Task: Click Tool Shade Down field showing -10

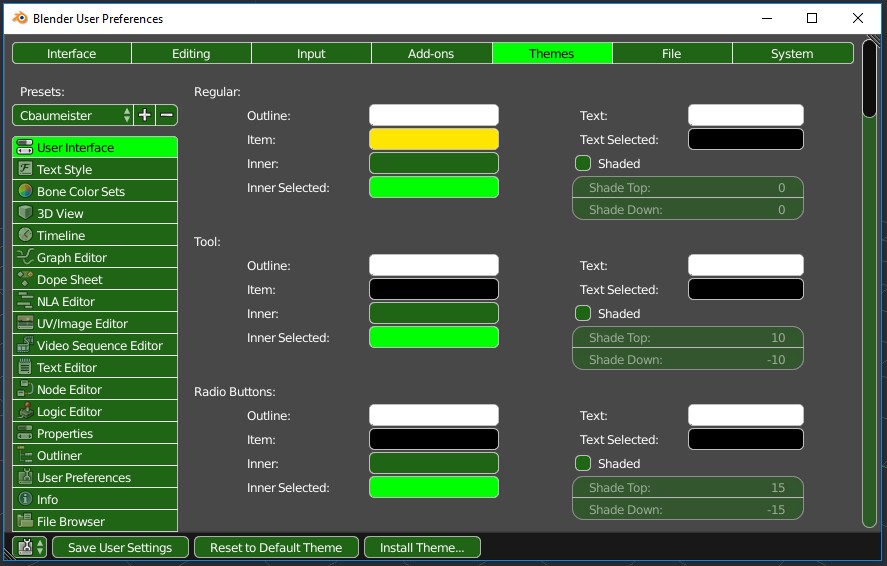Action: (688, 359)
